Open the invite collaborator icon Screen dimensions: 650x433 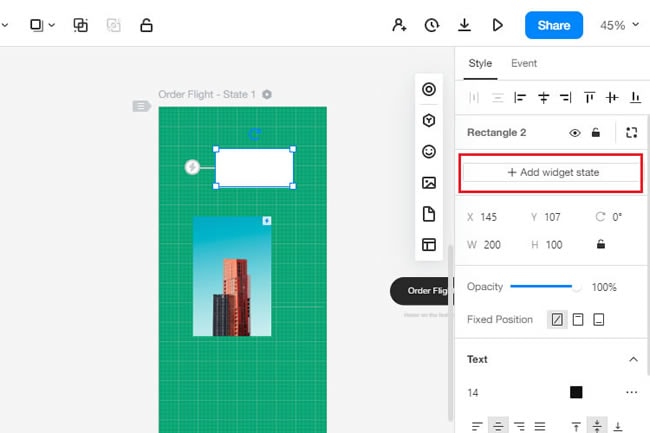[399, 25]
